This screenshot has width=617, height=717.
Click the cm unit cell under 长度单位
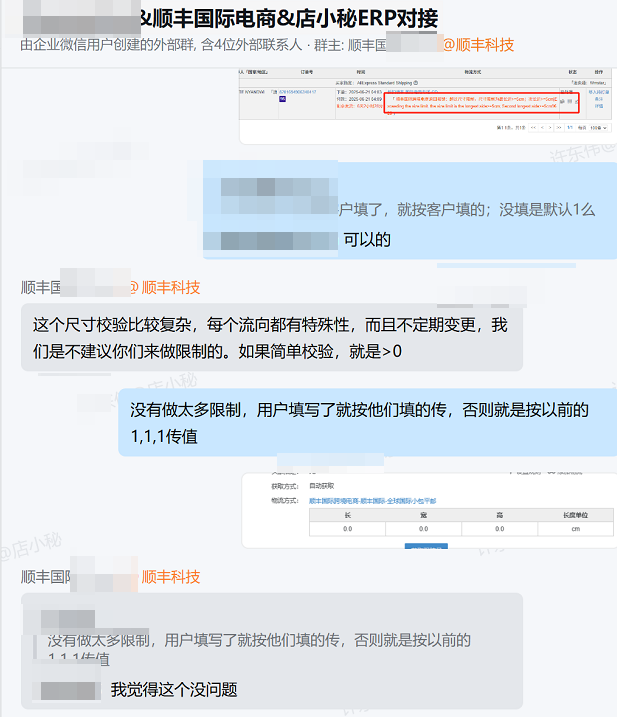point(575,529)
